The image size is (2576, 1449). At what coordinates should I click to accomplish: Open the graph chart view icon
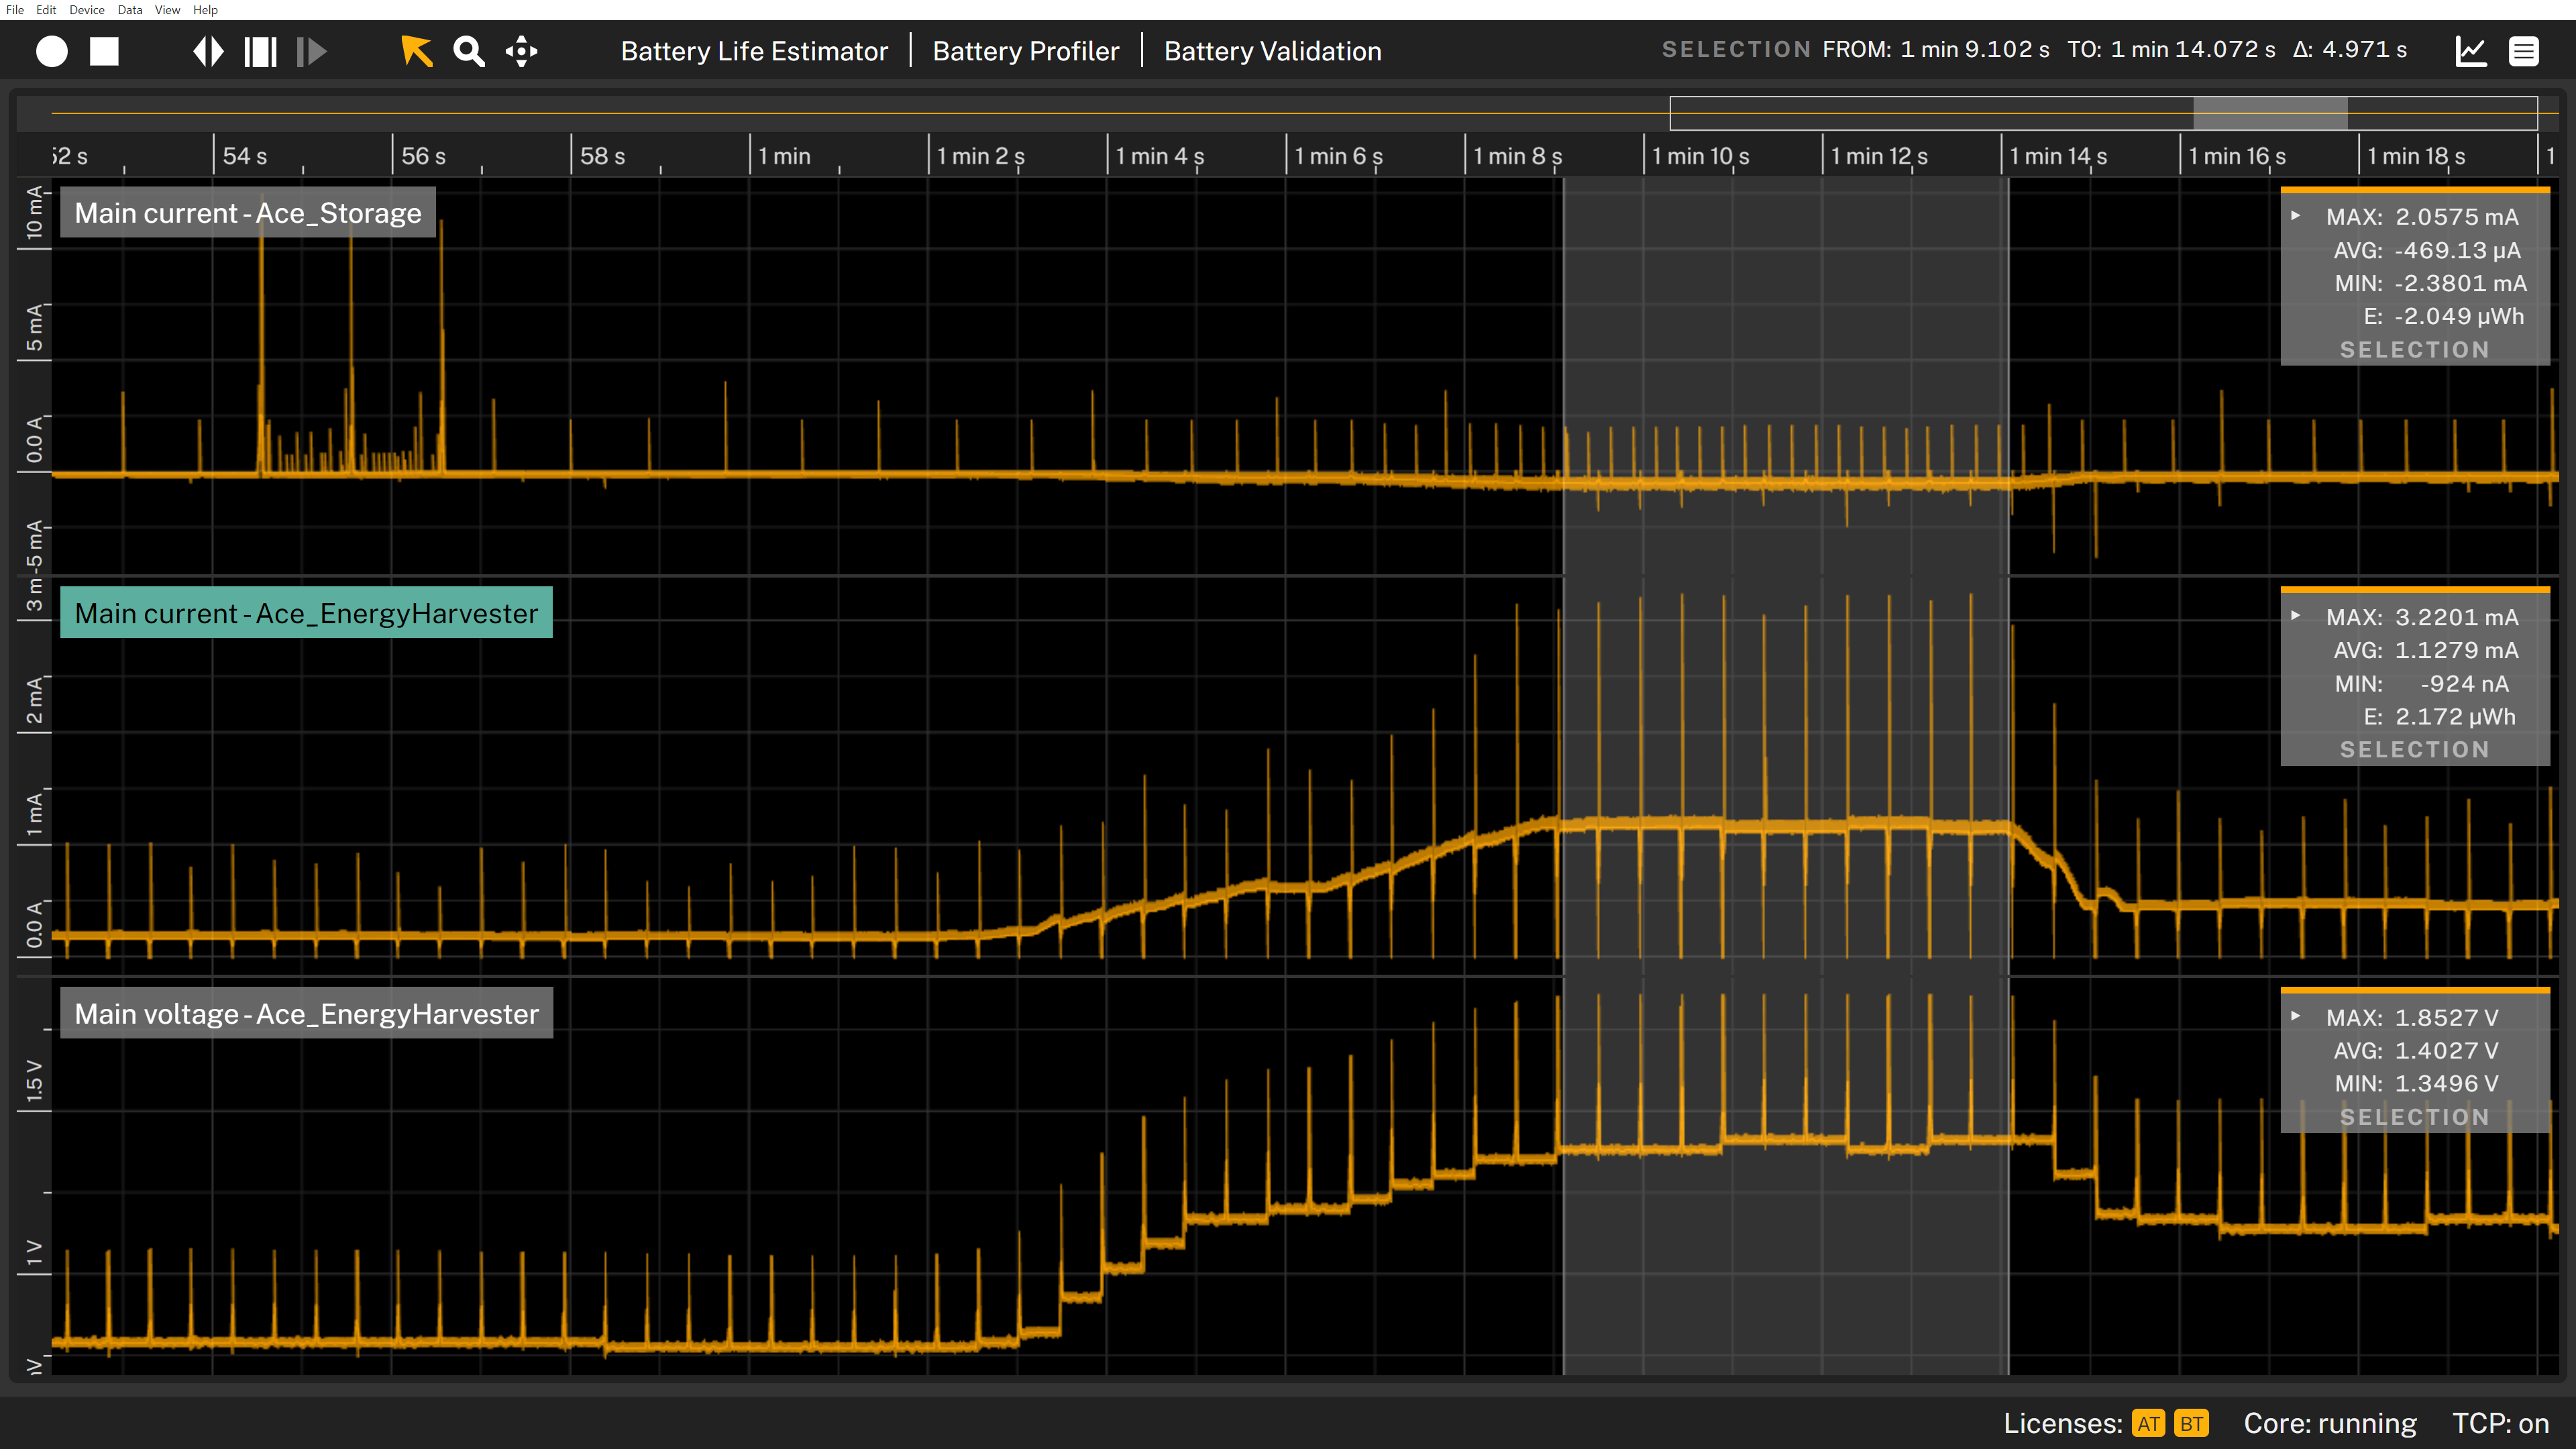(x=2471, y=51)
